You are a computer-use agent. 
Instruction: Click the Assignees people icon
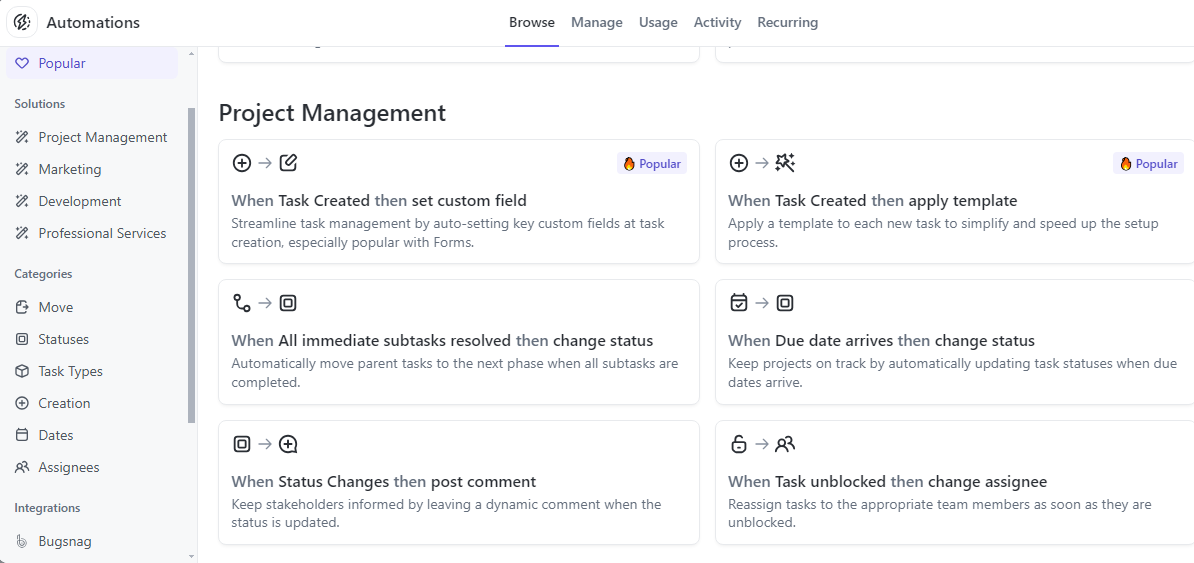coord(22,467)
